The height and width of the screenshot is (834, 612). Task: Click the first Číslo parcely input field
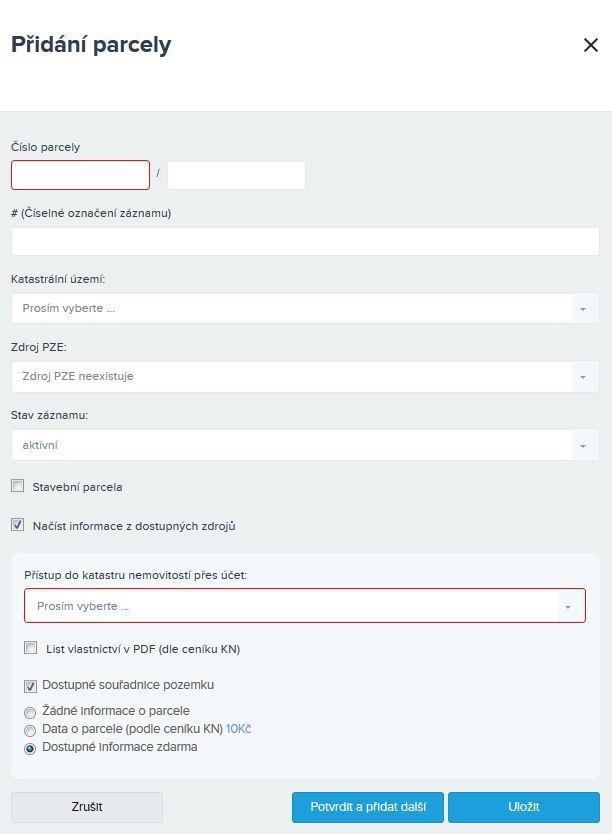(x=80, y=175)
